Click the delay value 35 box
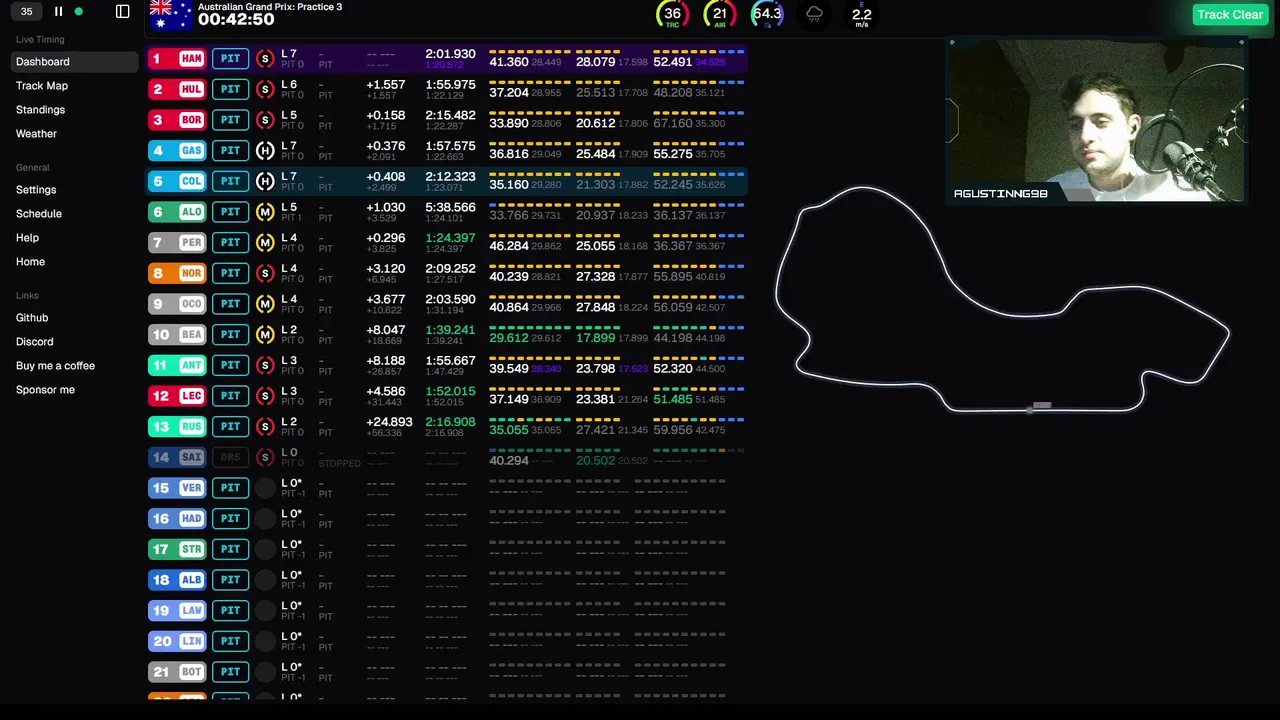1280x720 pixels. [26, 12]
